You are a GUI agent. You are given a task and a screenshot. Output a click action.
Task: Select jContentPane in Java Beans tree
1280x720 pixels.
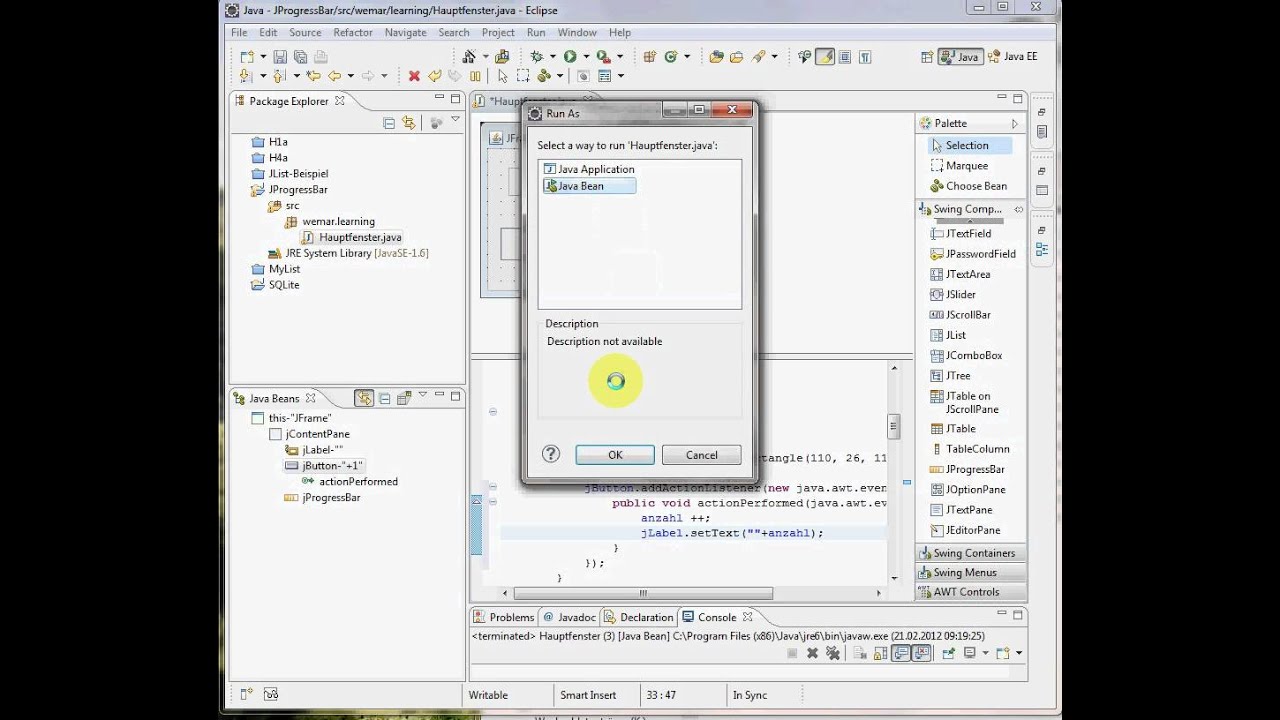pyautogui.click(x=310, y=434)
